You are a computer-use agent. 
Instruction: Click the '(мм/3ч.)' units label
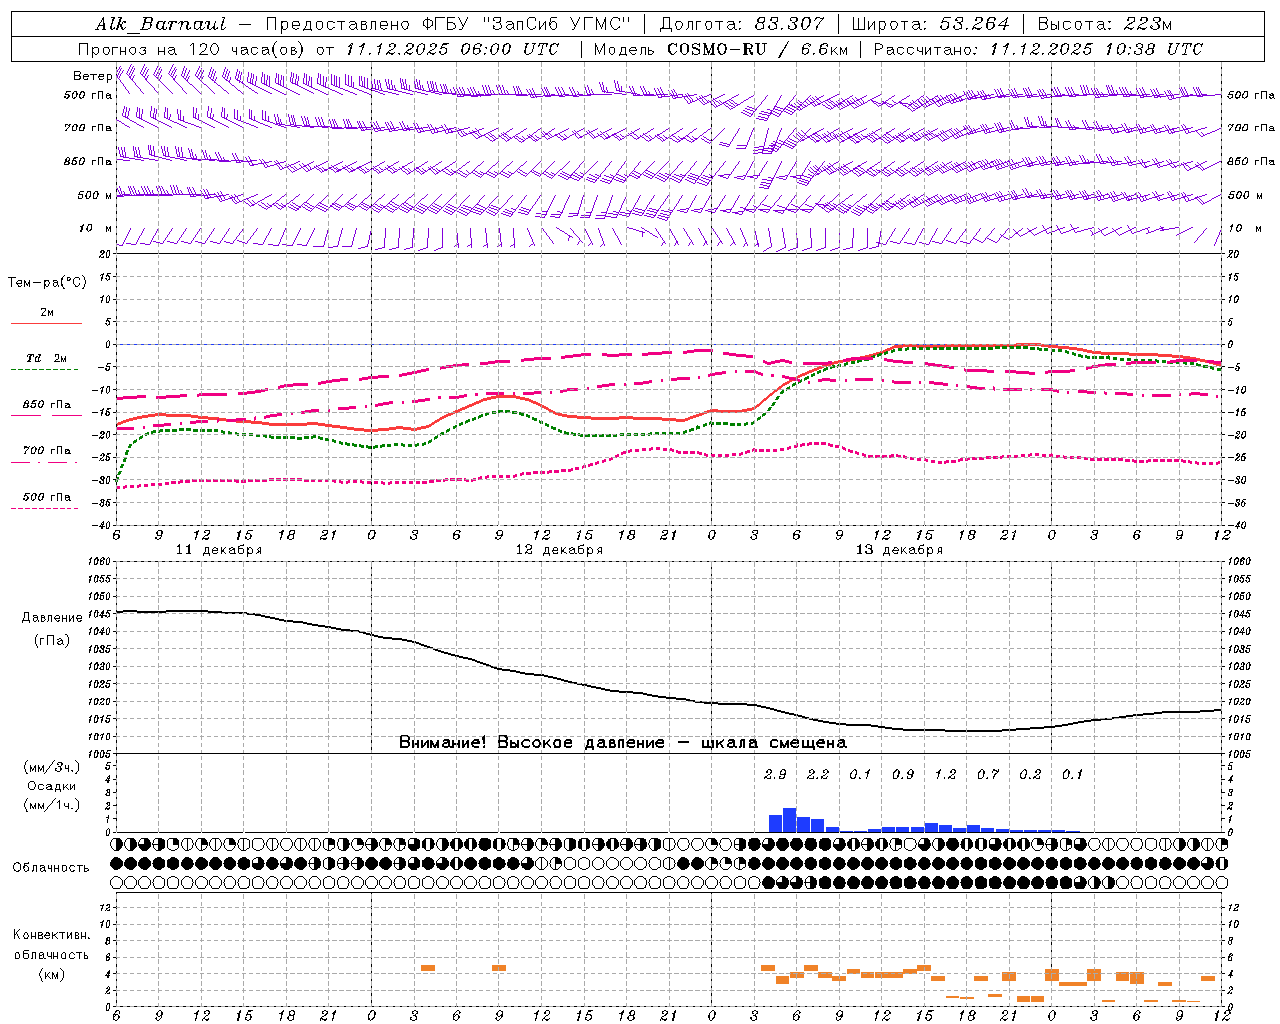tap(52, 767)
